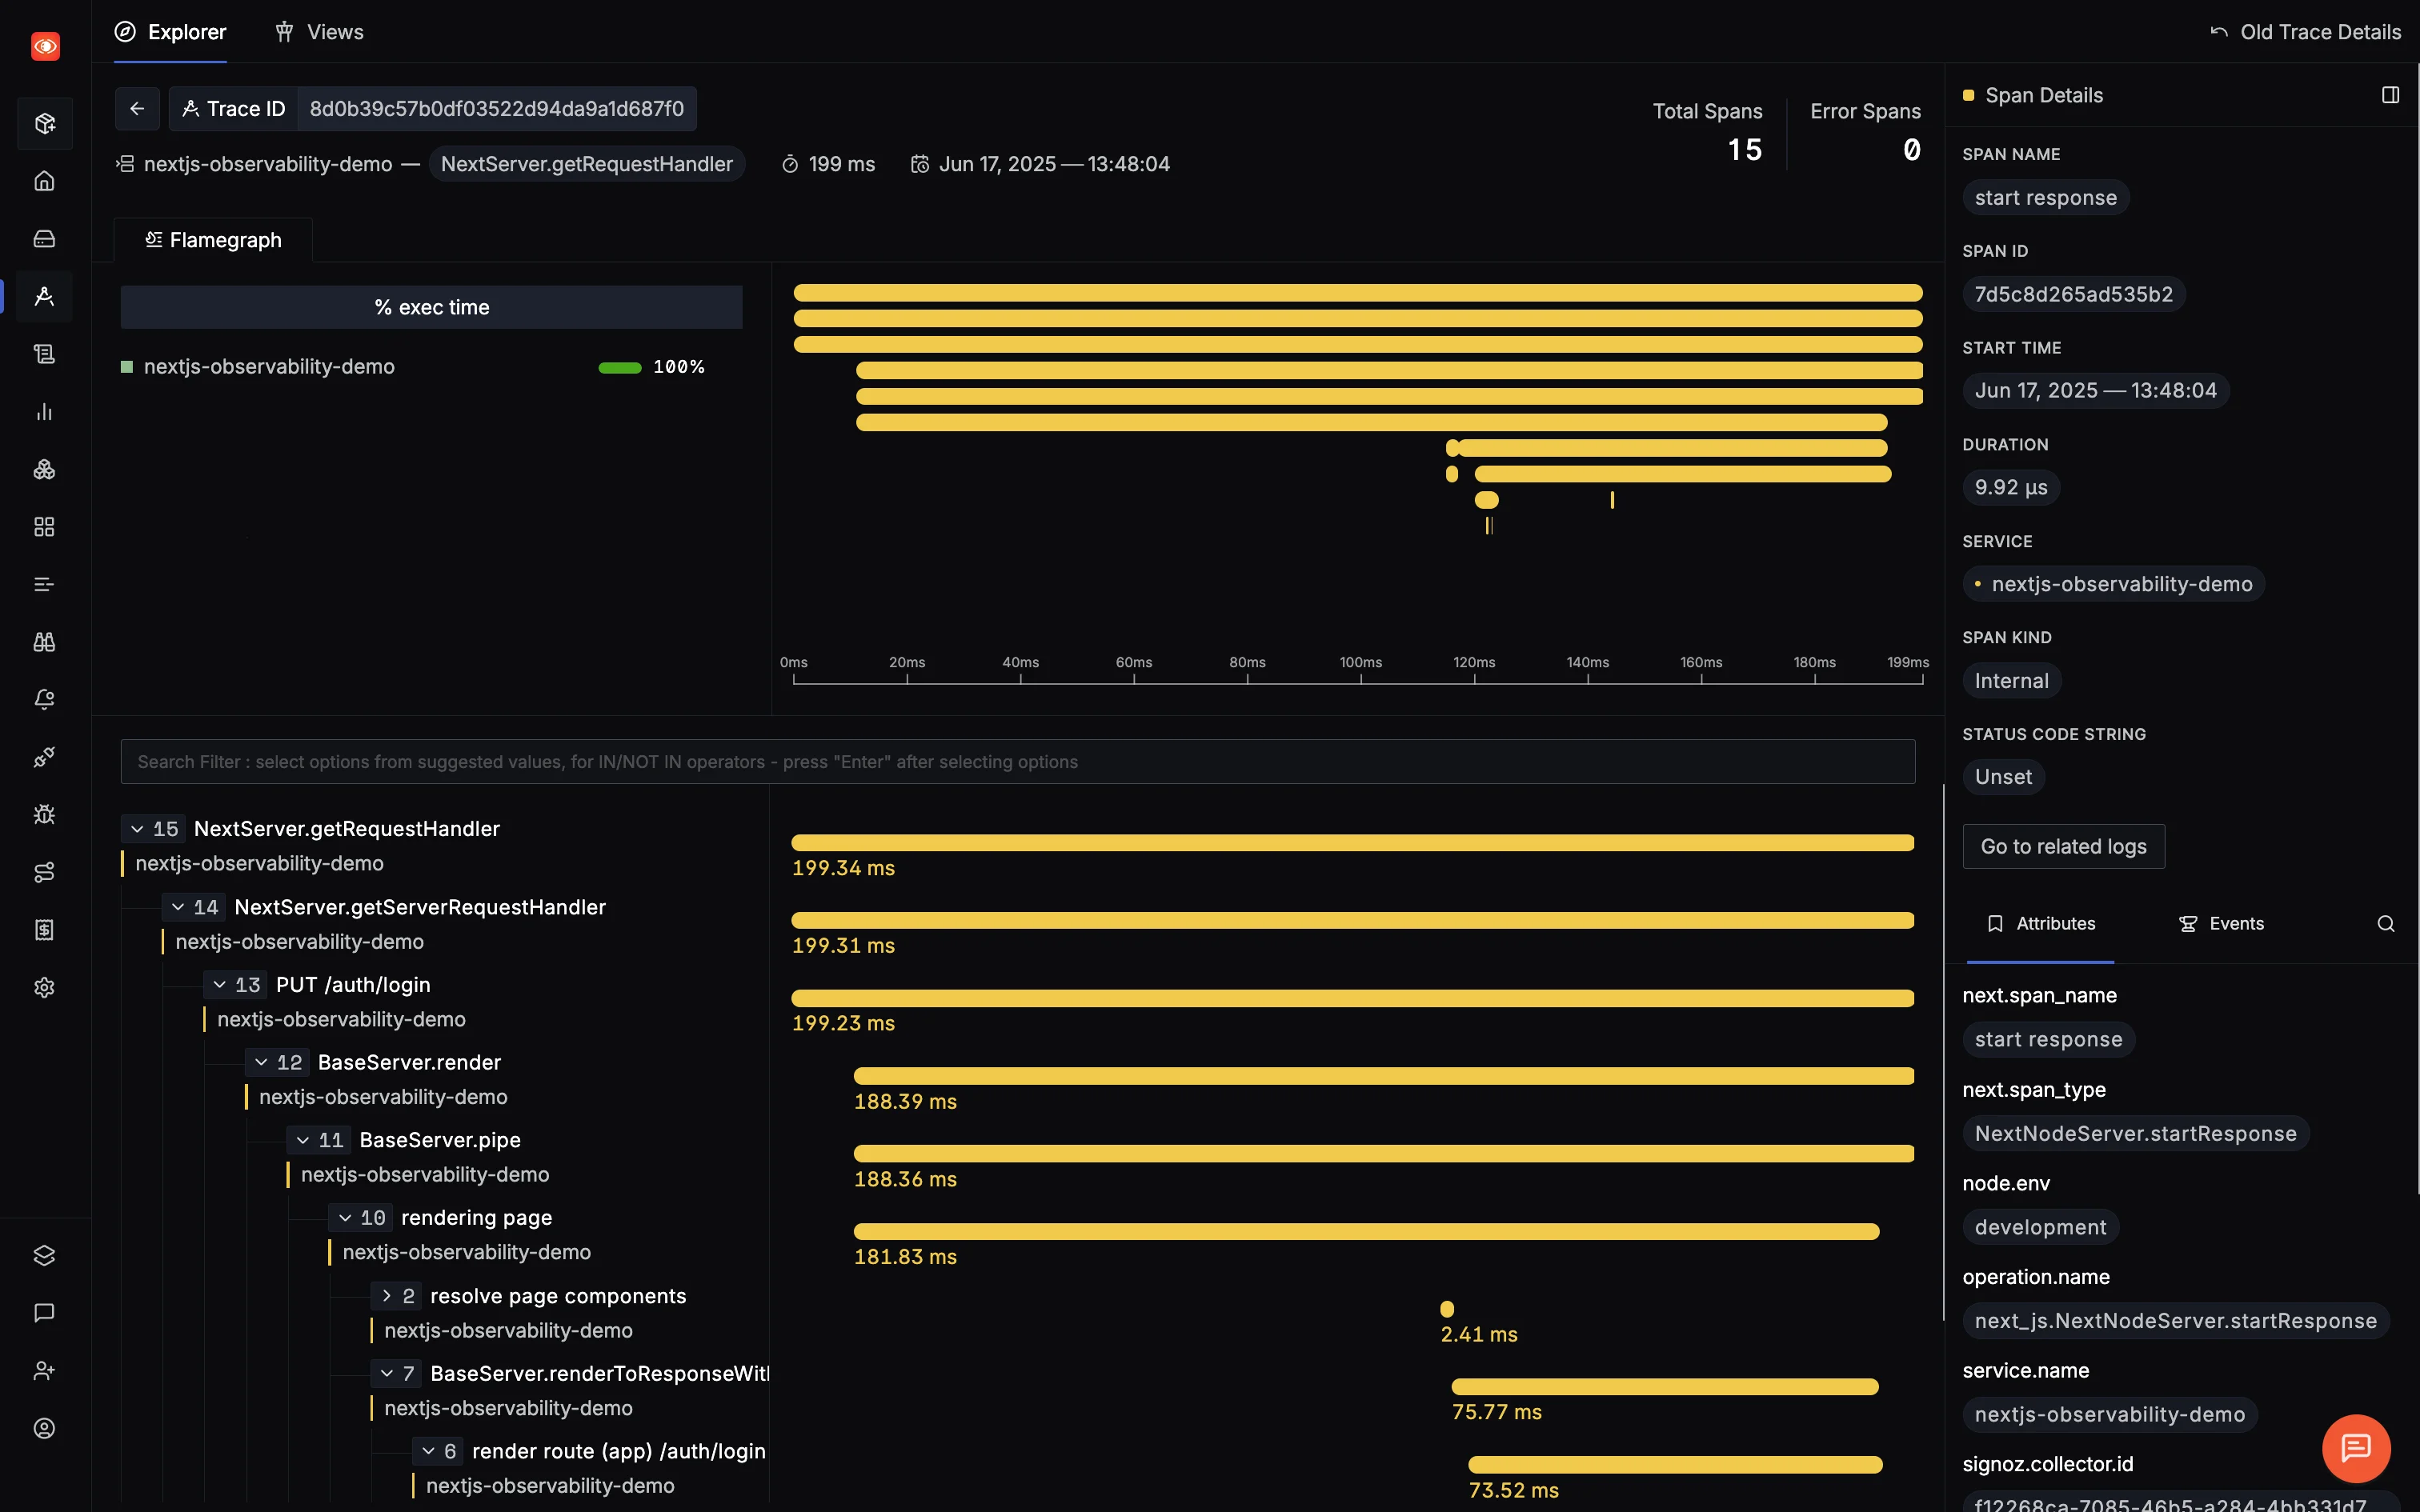Open Exceptions via the bug icon

(44, 814)
